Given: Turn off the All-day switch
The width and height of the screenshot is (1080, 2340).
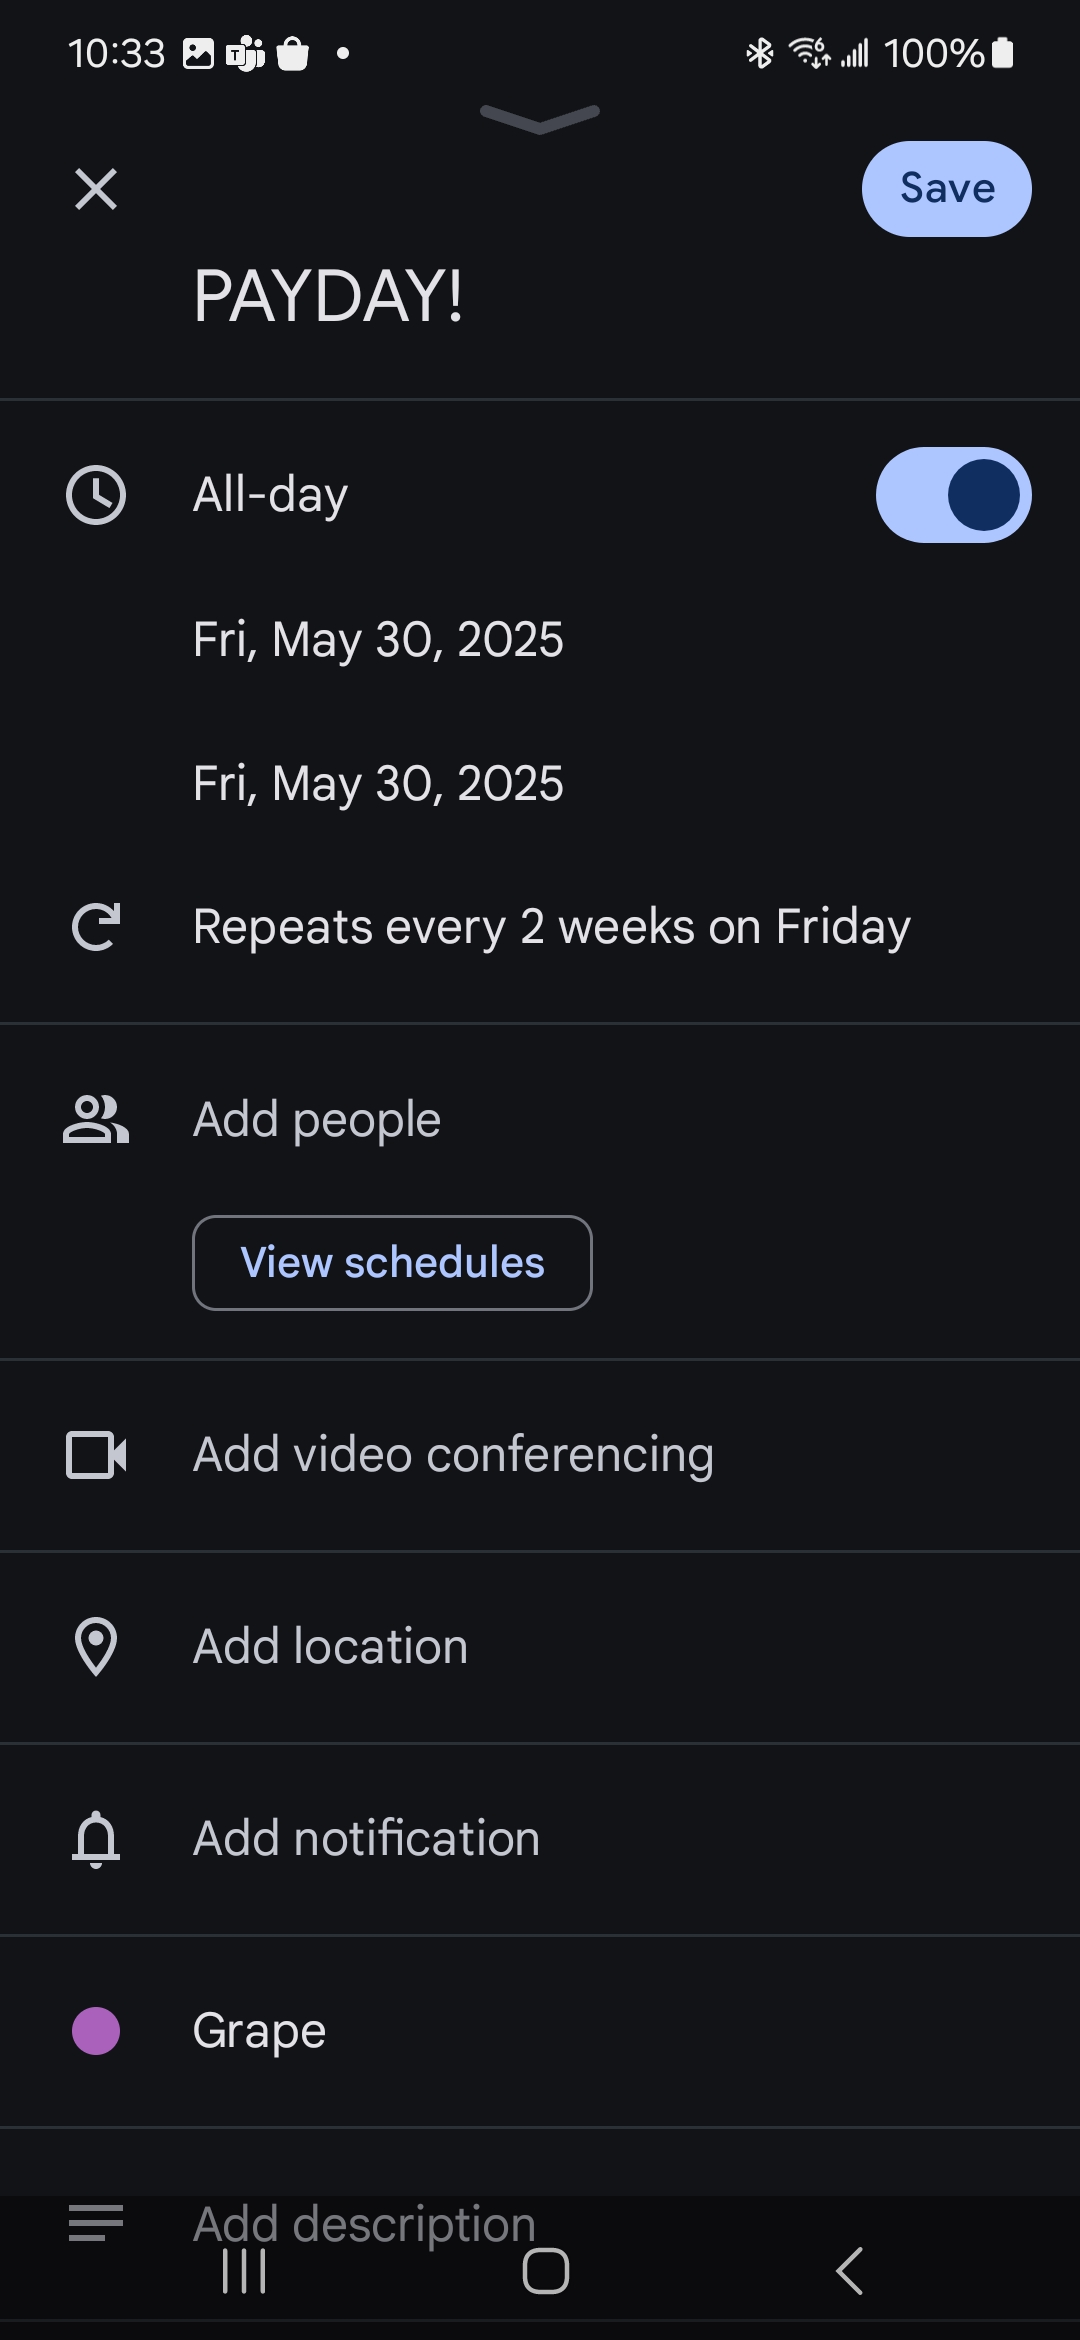Looking at the screenshot, I should (953, 495).
